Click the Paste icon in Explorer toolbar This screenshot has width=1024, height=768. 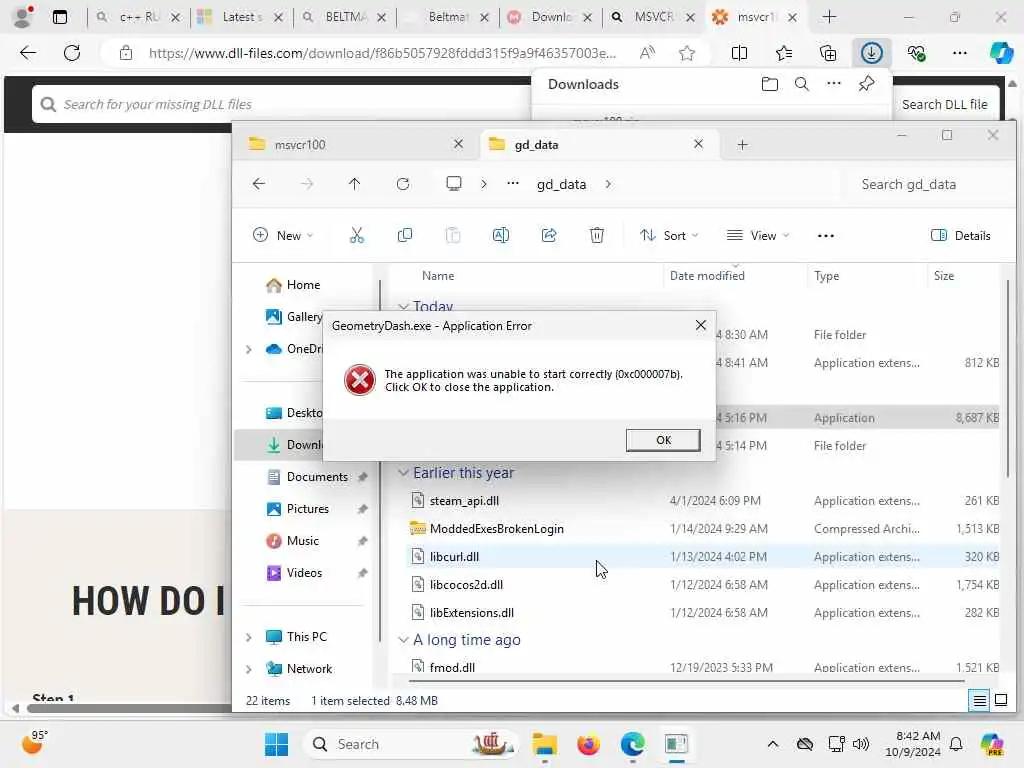click(453, 235)
